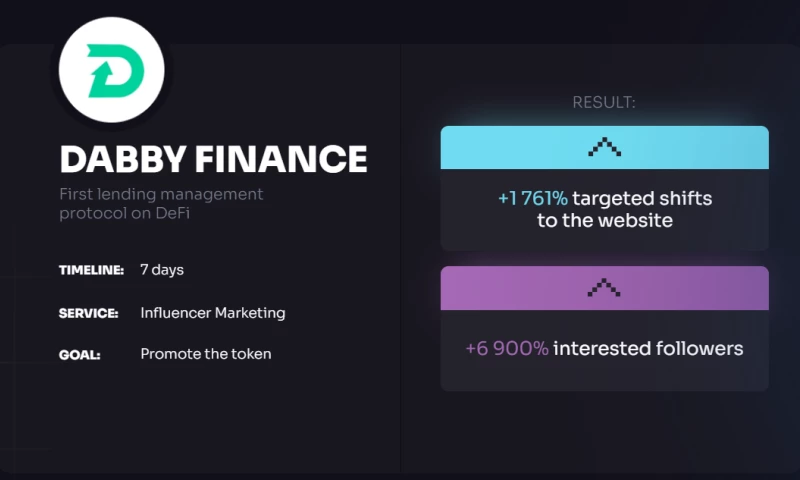
Task: Click the TIMELINE label
Action: 91,270
